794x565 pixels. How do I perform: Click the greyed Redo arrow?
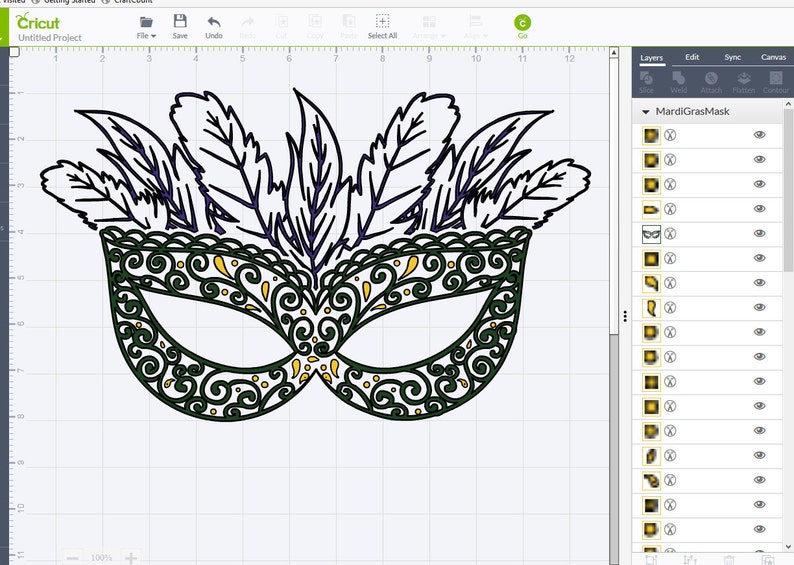click(x=248, y=22)
